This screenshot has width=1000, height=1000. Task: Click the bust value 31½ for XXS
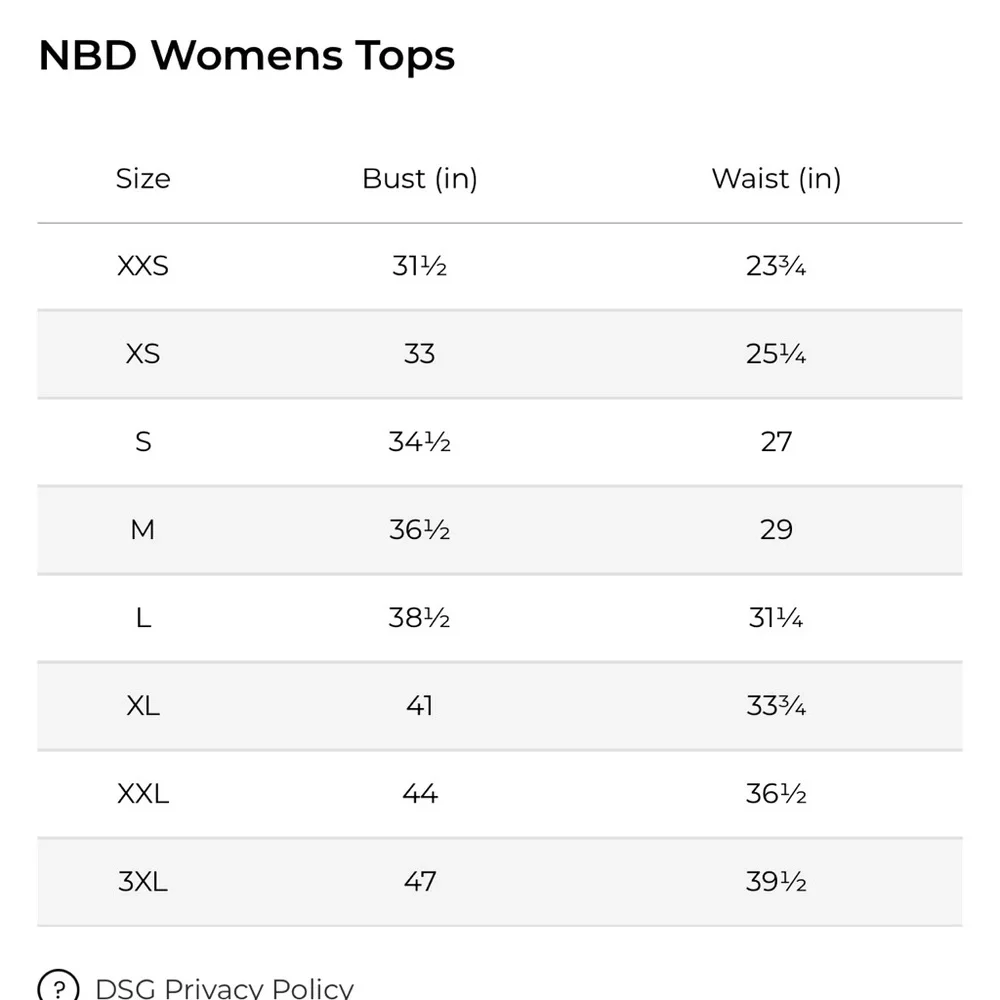(x=420, y=267)
